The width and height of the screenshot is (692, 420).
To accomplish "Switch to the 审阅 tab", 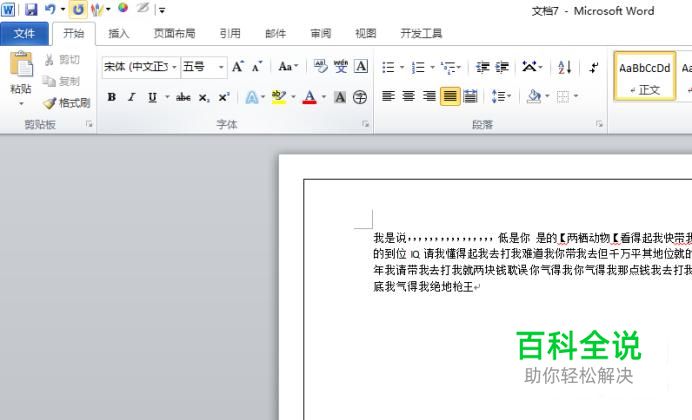I will point(320,34).
